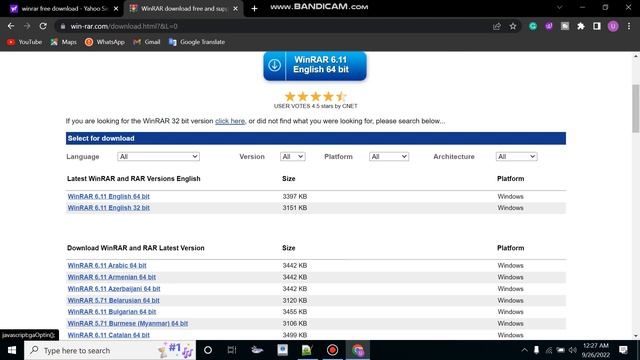Click the taskbar search box
Screen dimensions: 640x360
click(x=110, y=350)
